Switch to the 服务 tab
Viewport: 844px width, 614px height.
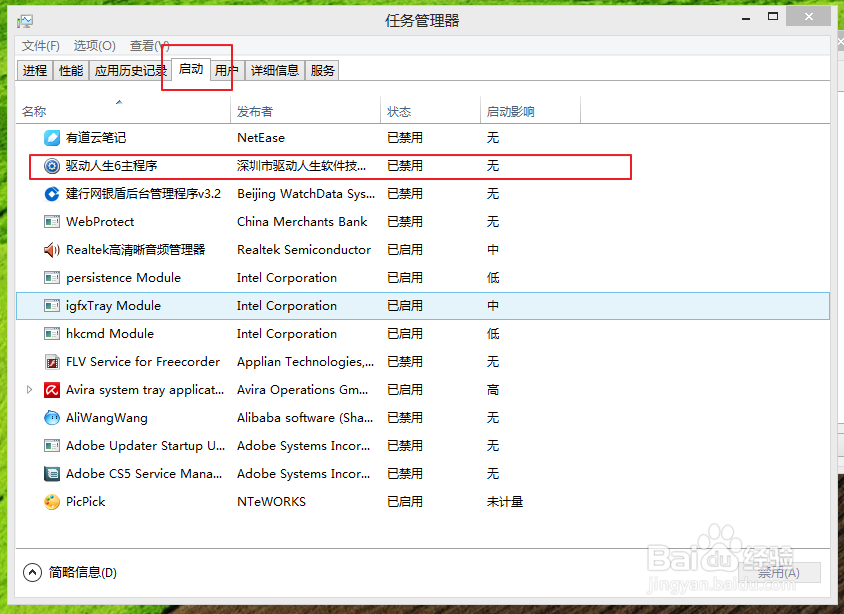pyautogui.click(x=322, y=70)
